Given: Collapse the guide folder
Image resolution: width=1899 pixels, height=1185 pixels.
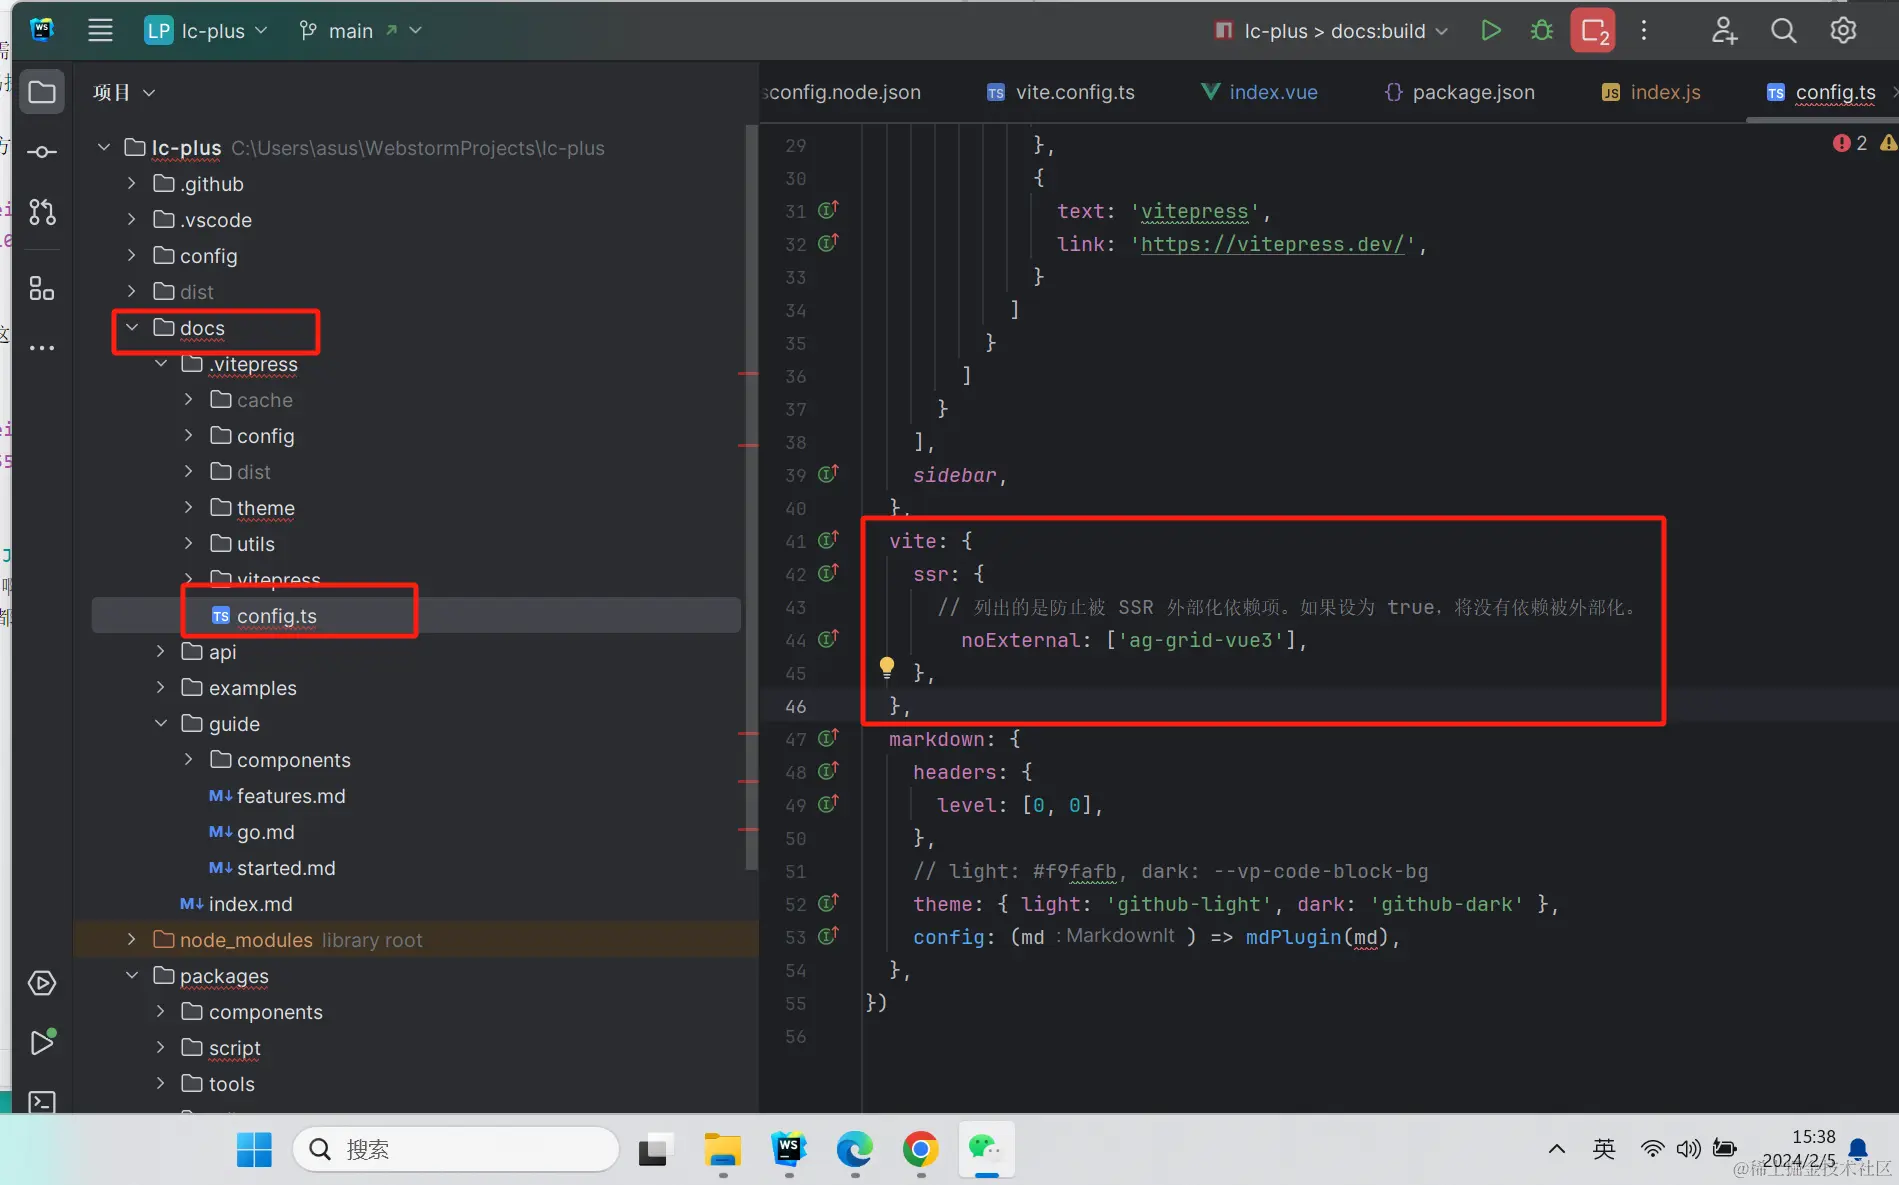Looking at the screenshot, I should tap(161, 724).
